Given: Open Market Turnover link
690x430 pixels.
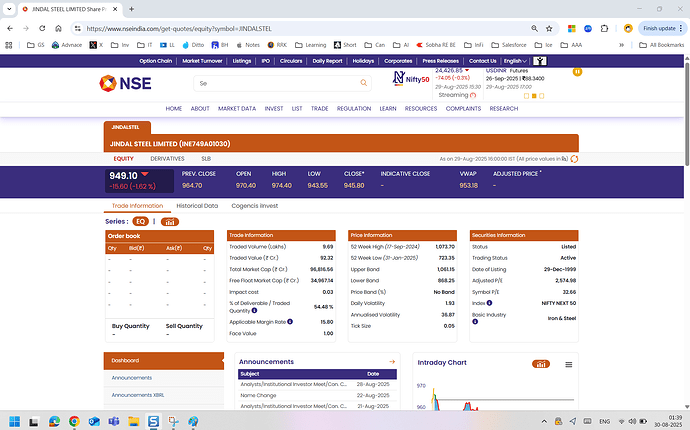Looking at the screenshot, I should coord(202,61).
